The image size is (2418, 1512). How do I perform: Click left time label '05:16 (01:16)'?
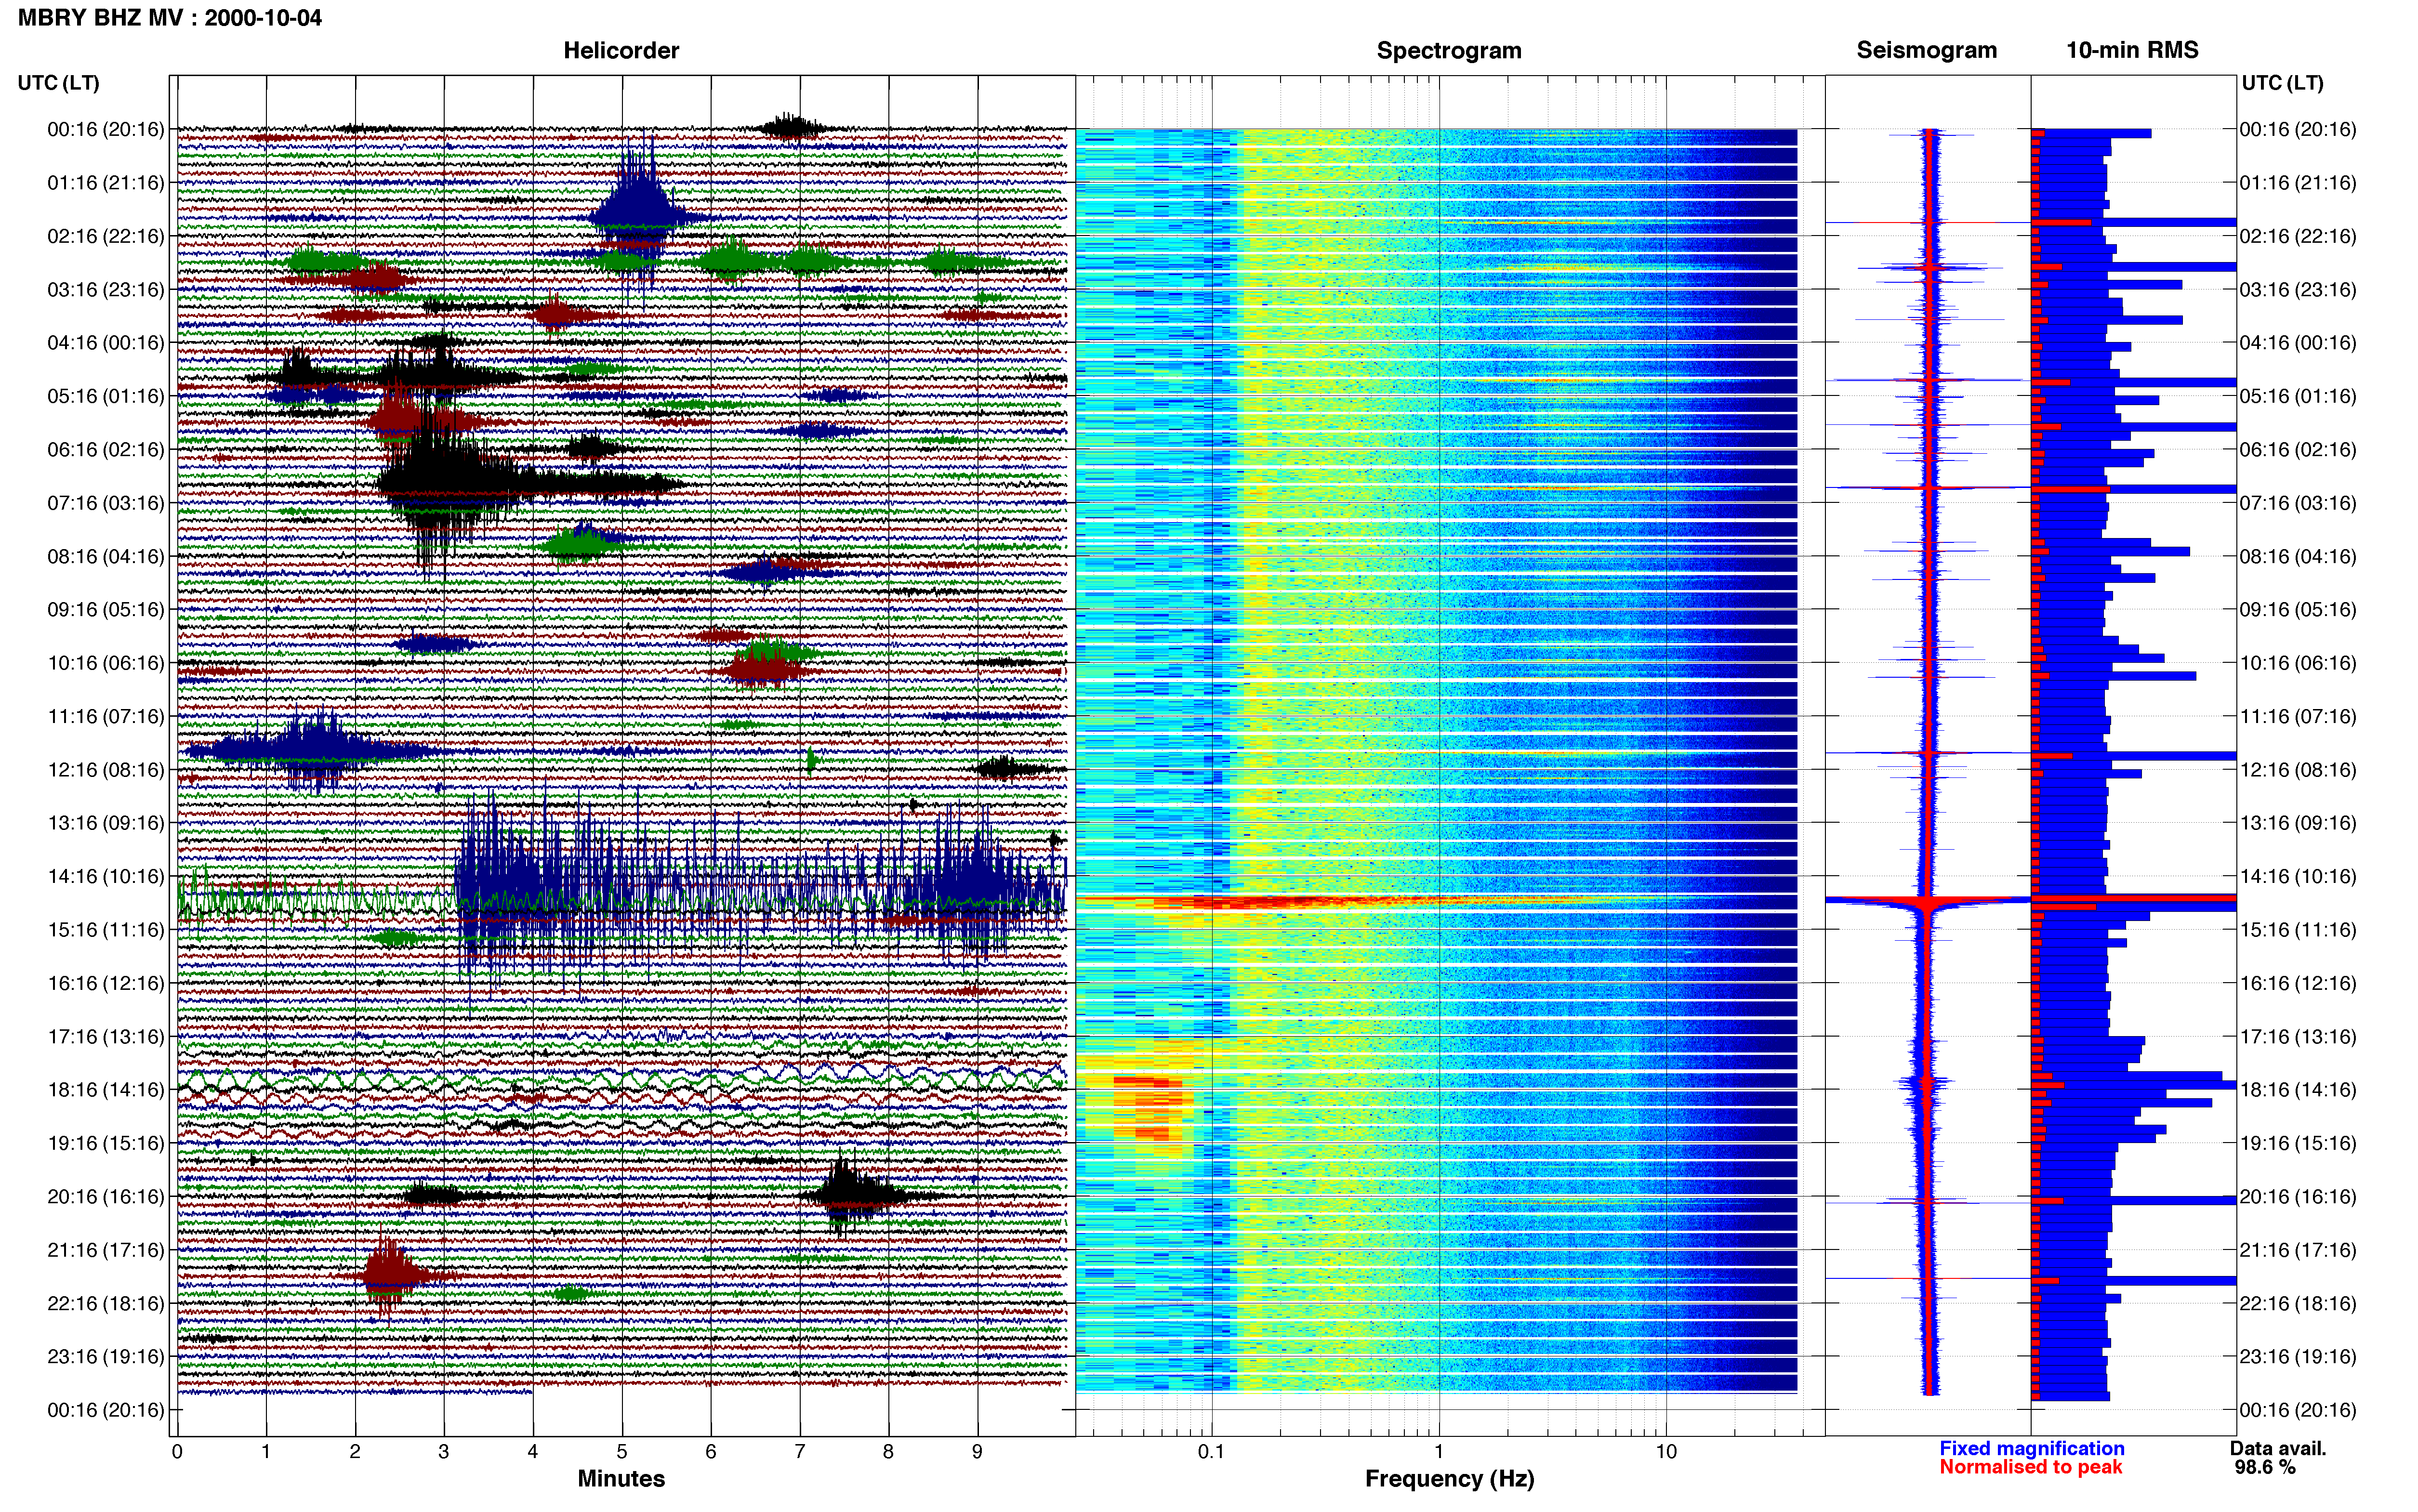click(106, 396)
